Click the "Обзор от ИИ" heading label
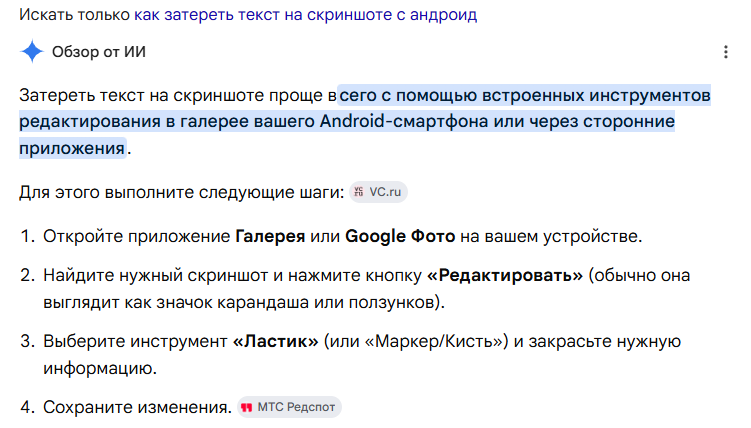751x428 pixels. pos(99,52)
